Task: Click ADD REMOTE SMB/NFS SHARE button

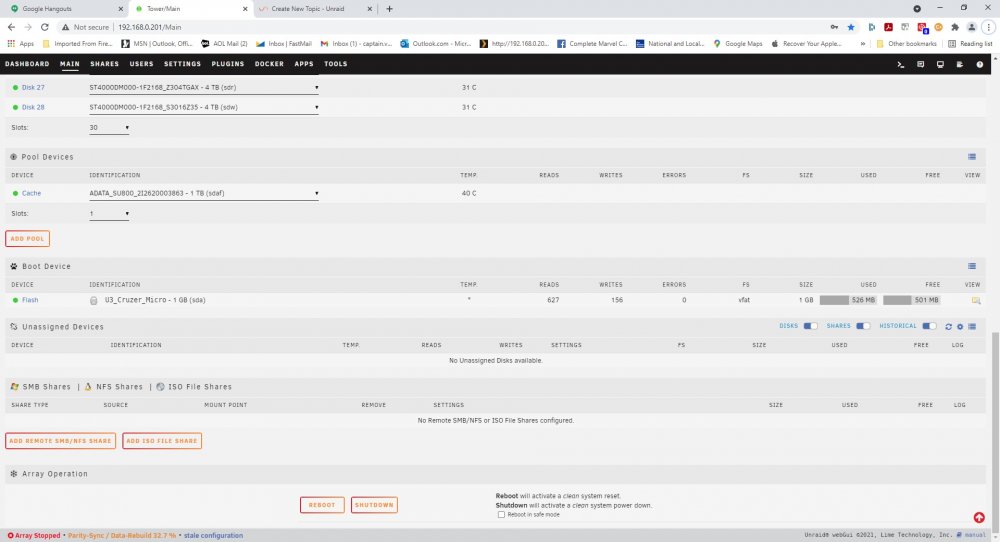Action: coord(61,441)
